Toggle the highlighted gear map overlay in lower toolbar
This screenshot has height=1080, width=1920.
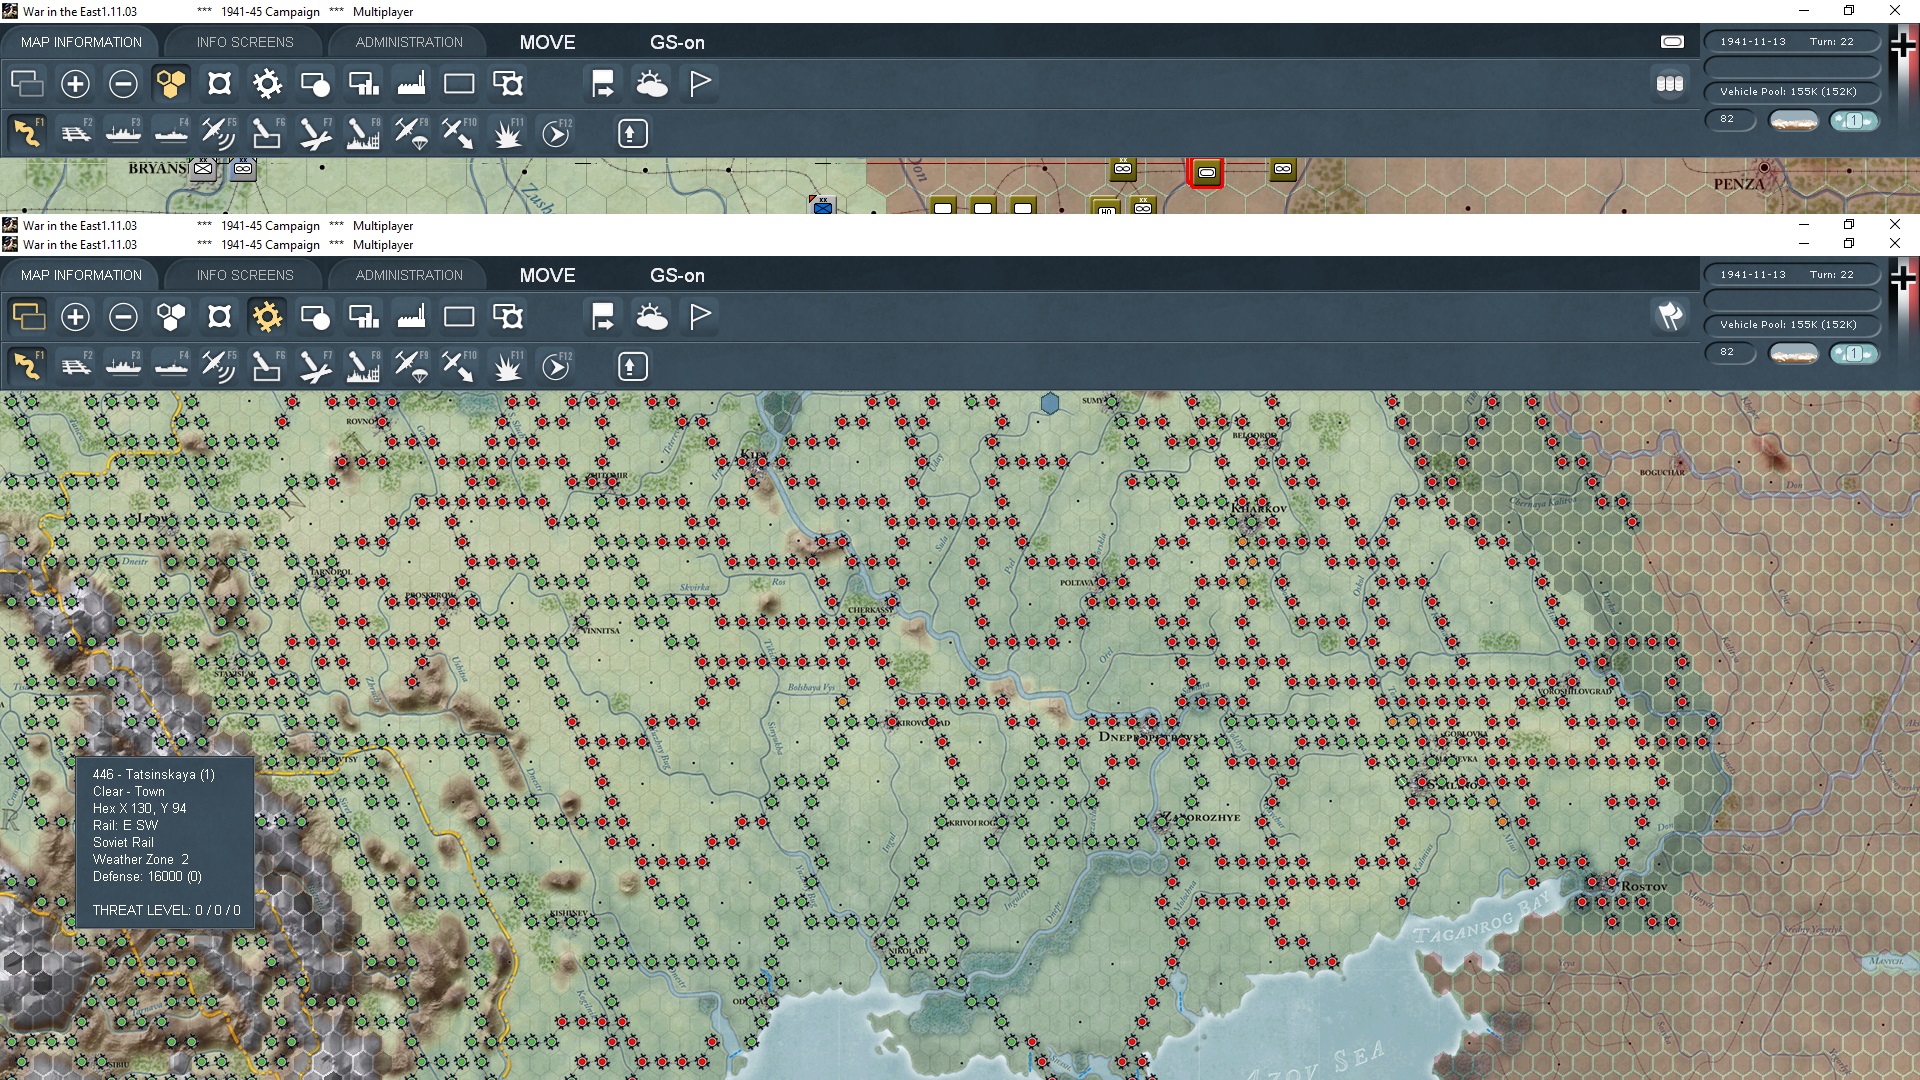pyautogui.click(x=267, y=317)
